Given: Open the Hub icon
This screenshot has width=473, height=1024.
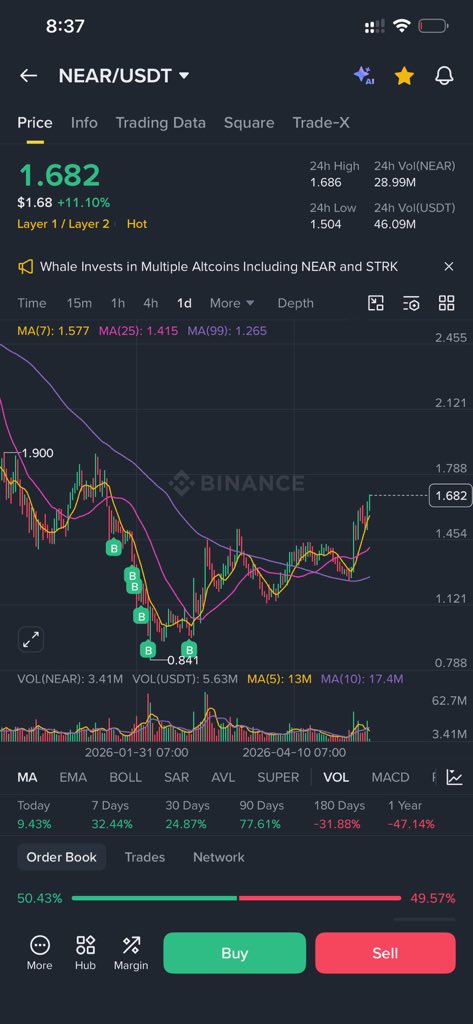Looking at the screenshot, I should click(x=86, y=953).
